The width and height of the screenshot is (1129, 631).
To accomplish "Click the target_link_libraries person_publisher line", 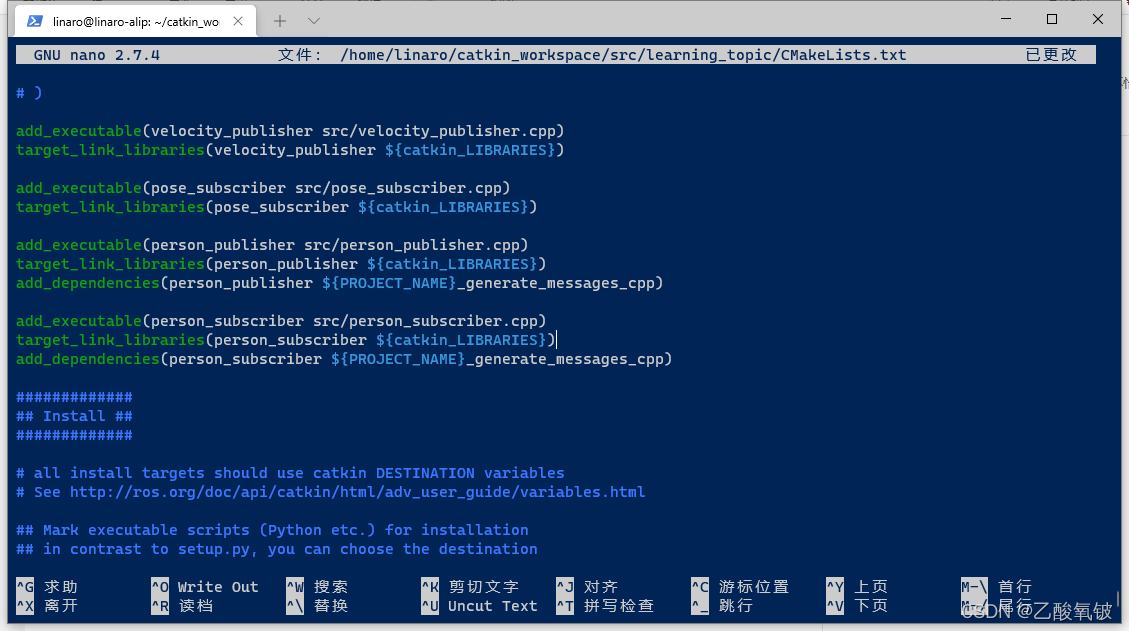I will coord(282,264).
